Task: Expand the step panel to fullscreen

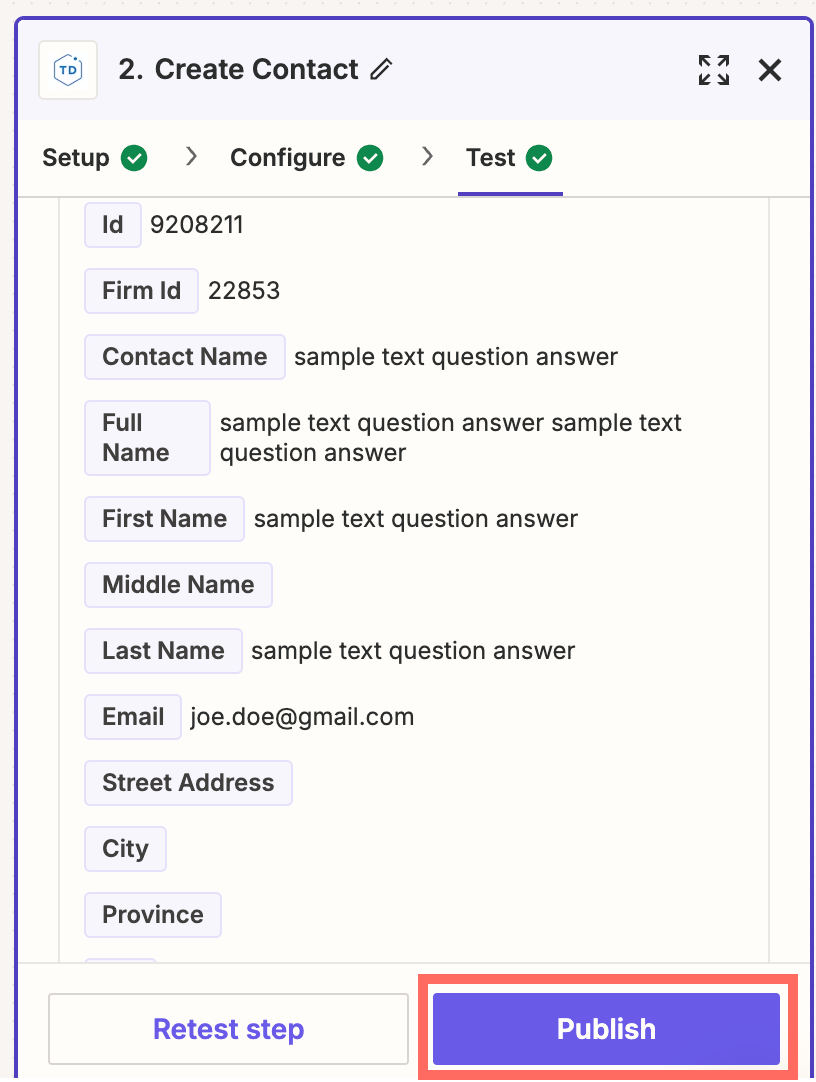Action: [x=713, y=70]
